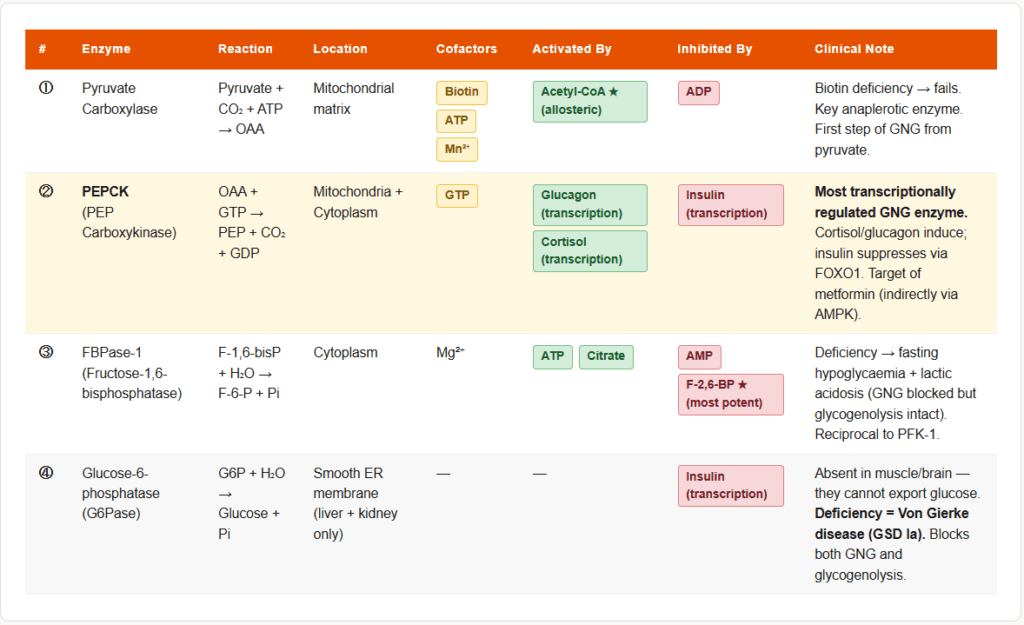Click the Cortisol (transcription) activator tag

pos(589,251)
